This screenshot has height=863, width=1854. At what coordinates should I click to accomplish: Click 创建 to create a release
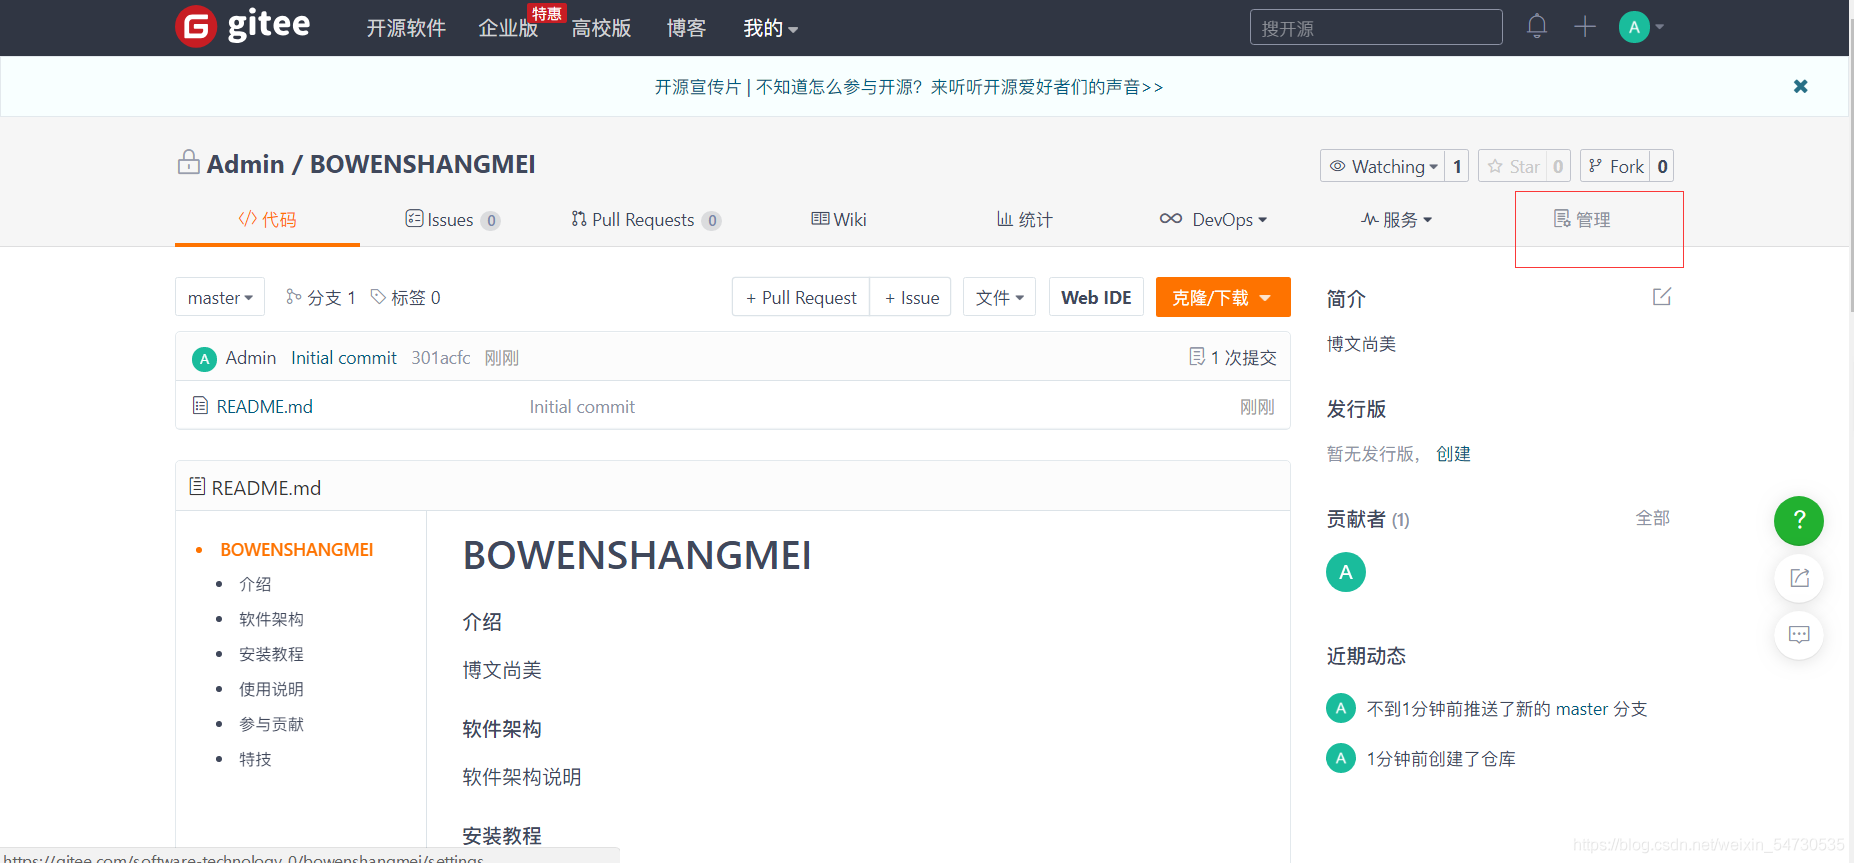point(1453,454)
